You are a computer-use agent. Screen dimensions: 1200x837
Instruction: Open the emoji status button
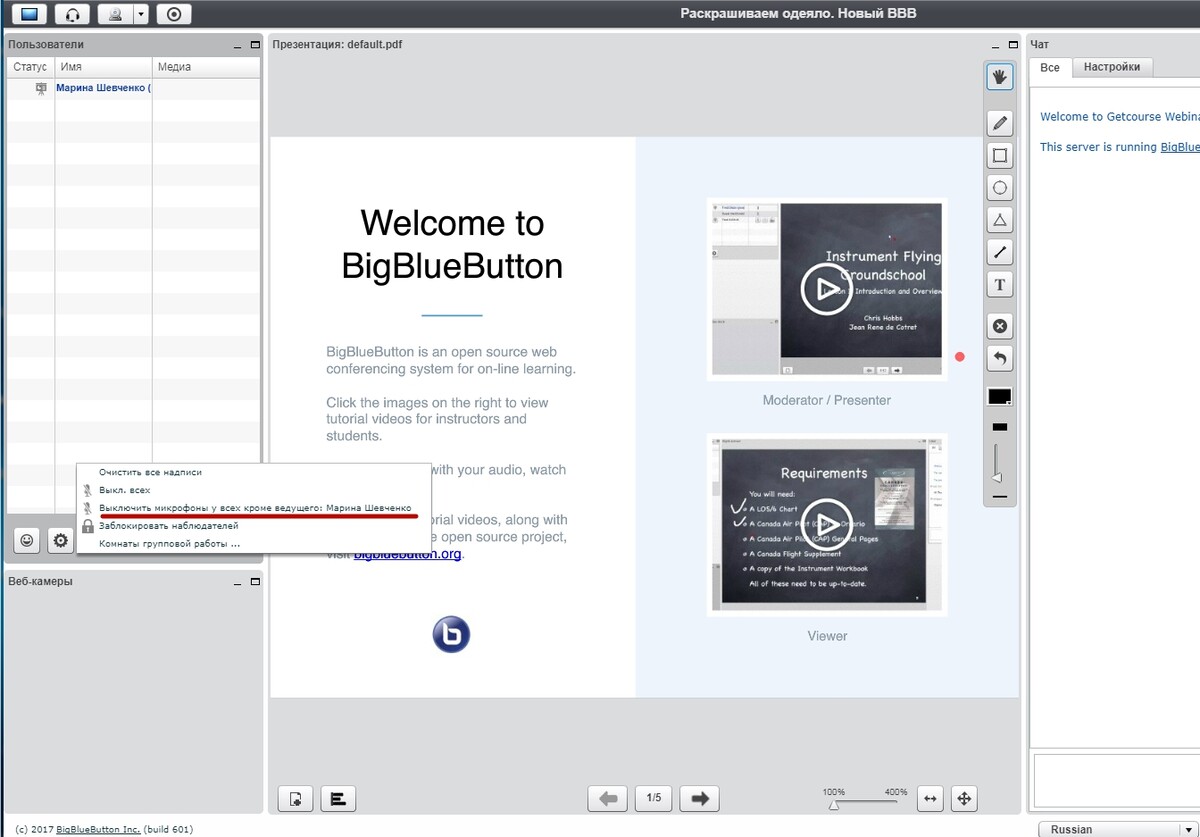[x=27, y=540]
